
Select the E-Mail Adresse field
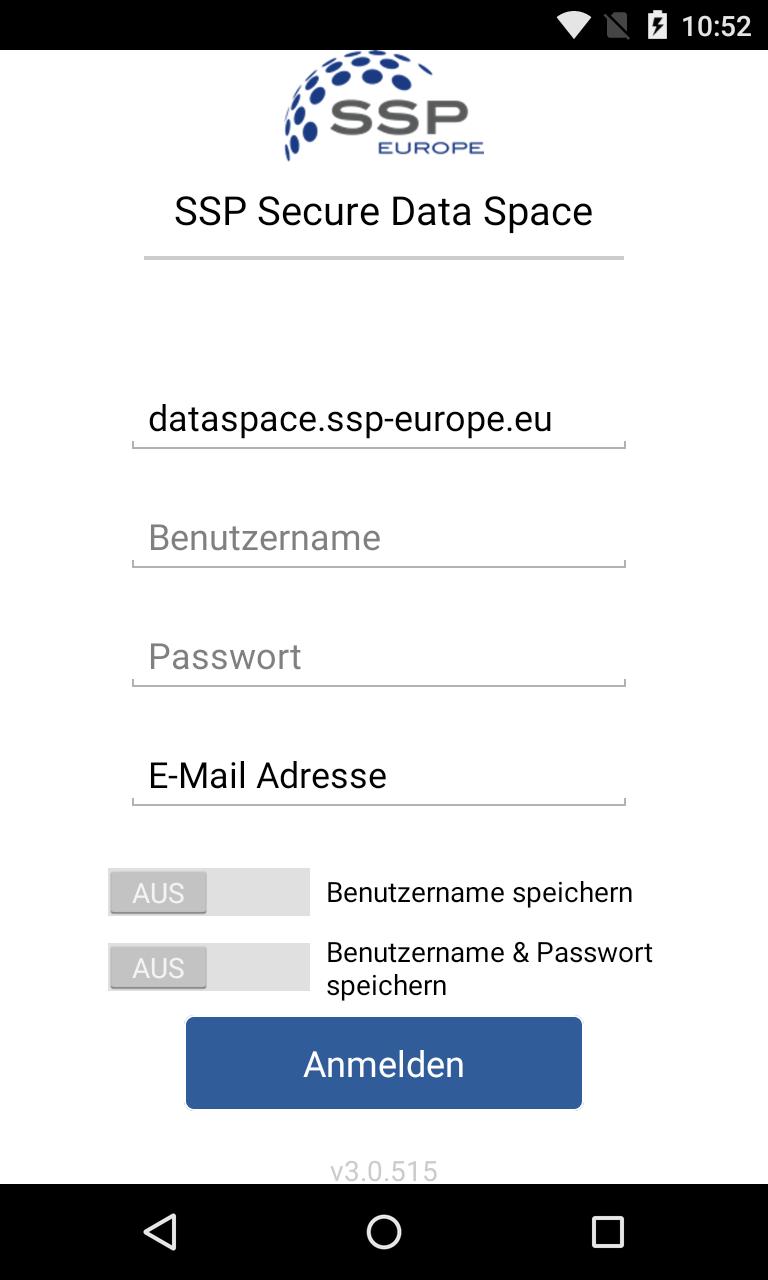click(378, 775)
